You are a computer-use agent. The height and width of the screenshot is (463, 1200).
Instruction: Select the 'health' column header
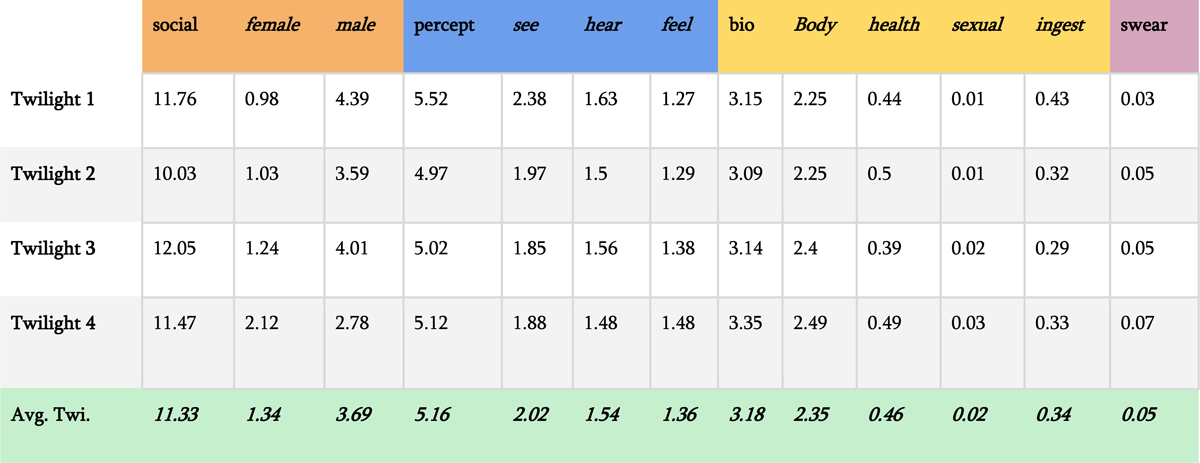click(894, 25)
